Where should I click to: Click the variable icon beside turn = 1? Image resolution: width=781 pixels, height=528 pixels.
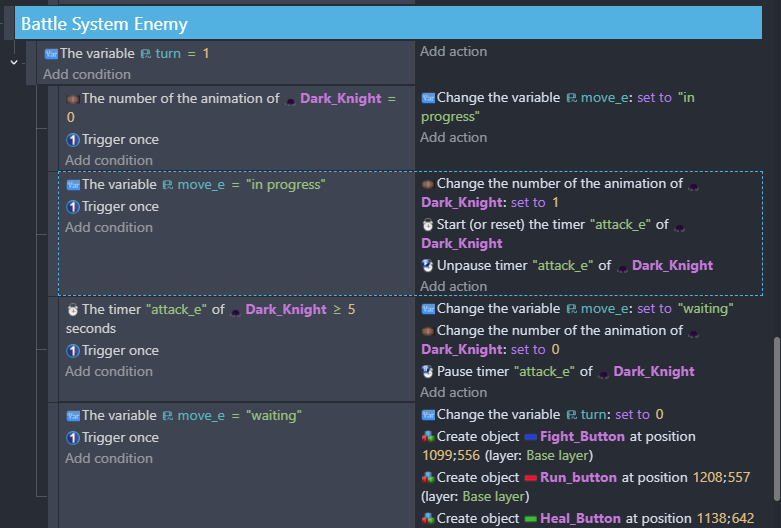[x=51, y=53]
